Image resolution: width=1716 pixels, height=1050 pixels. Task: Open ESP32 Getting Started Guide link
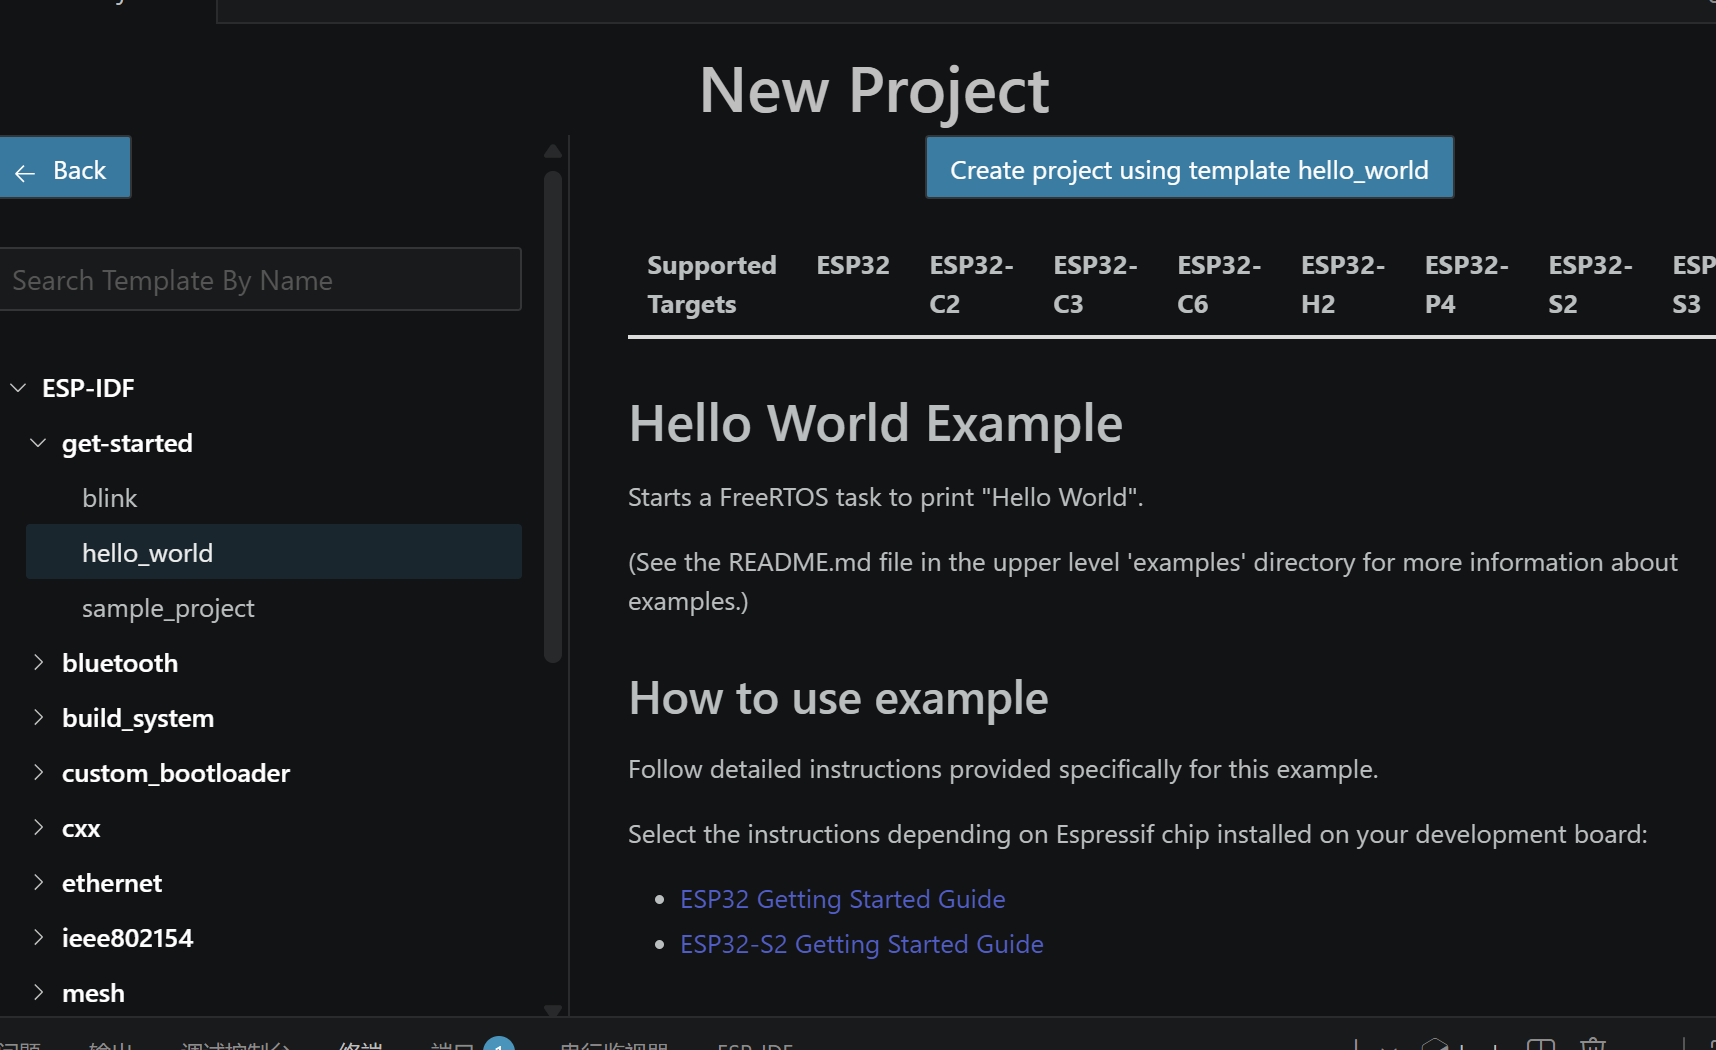pyautogui.click(x=842, y=899)
